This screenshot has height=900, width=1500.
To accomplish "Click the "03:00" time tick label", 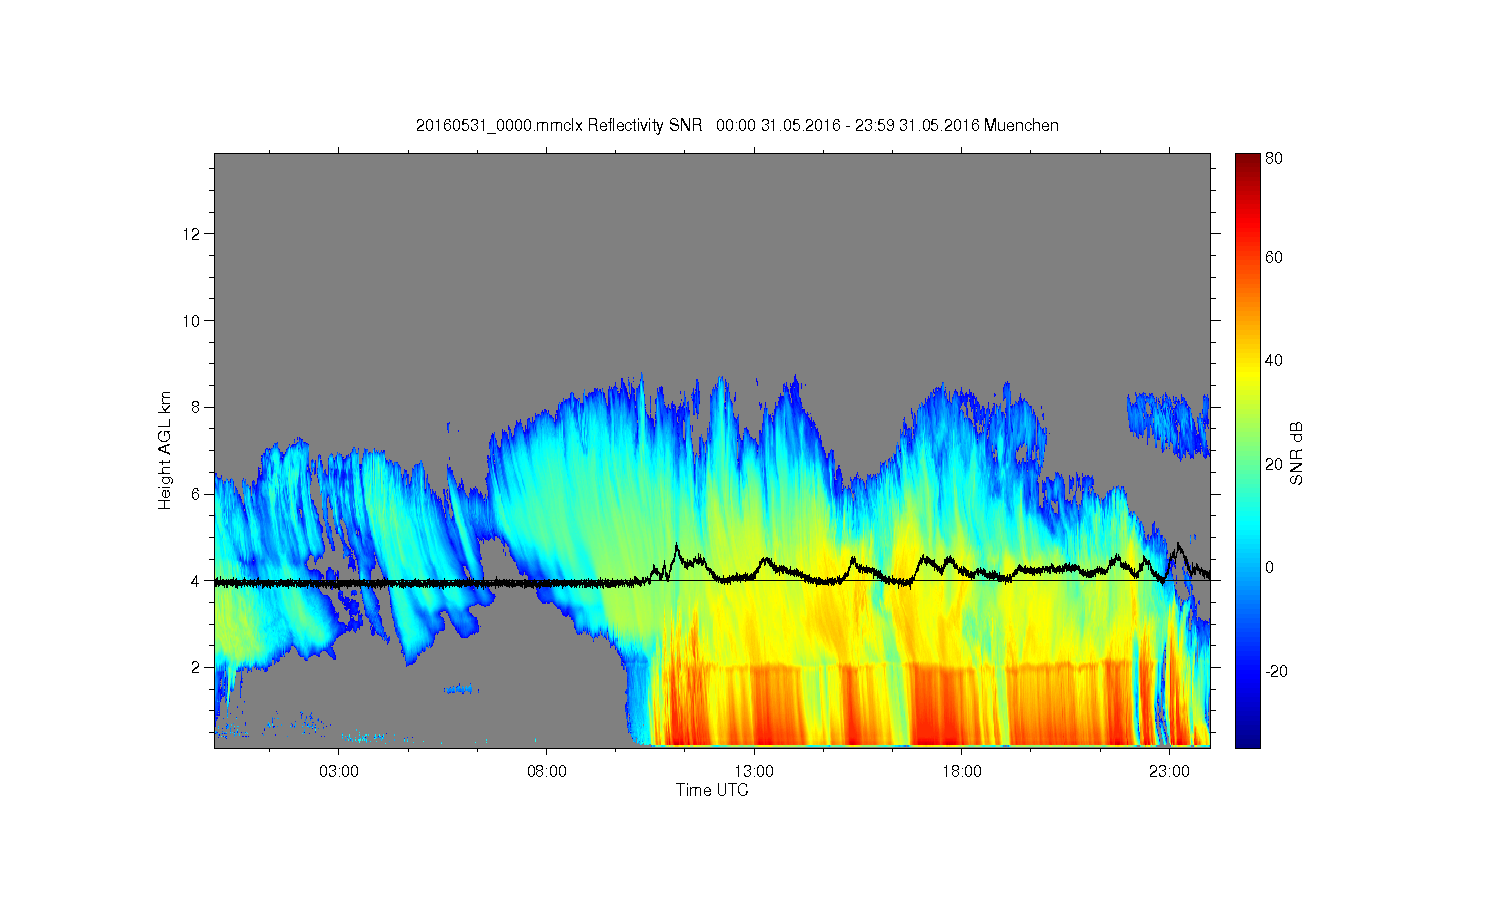I will coord(339,772).
